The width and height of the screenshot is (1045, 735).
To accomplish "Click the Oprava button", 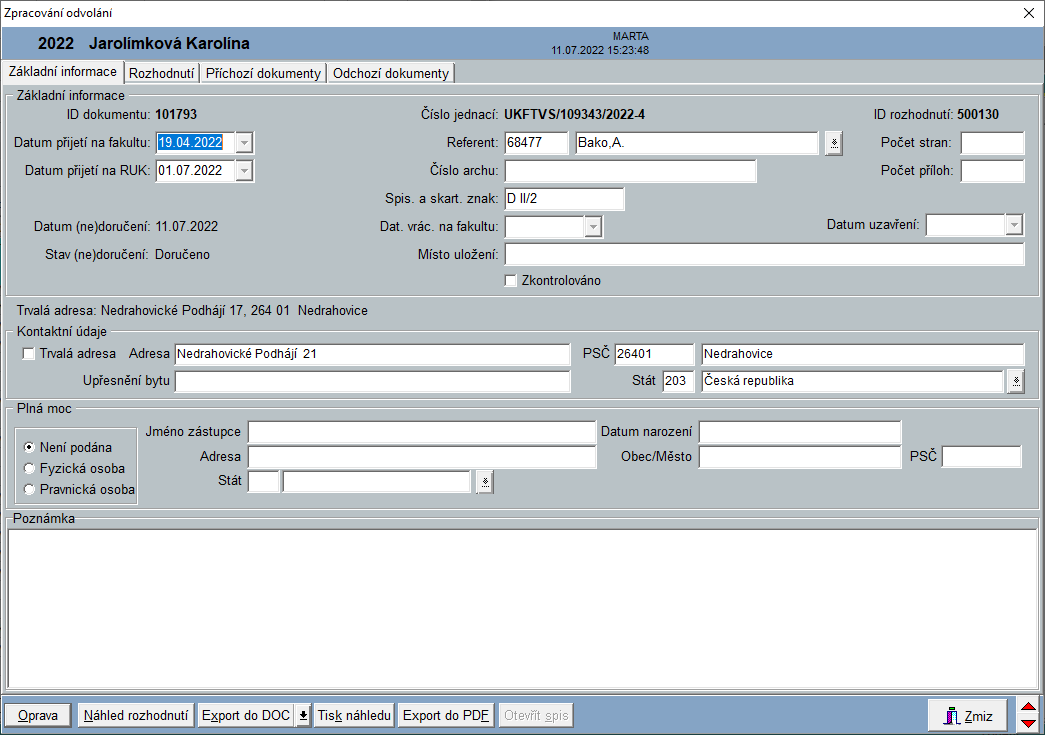I will [x=38, y=716].
